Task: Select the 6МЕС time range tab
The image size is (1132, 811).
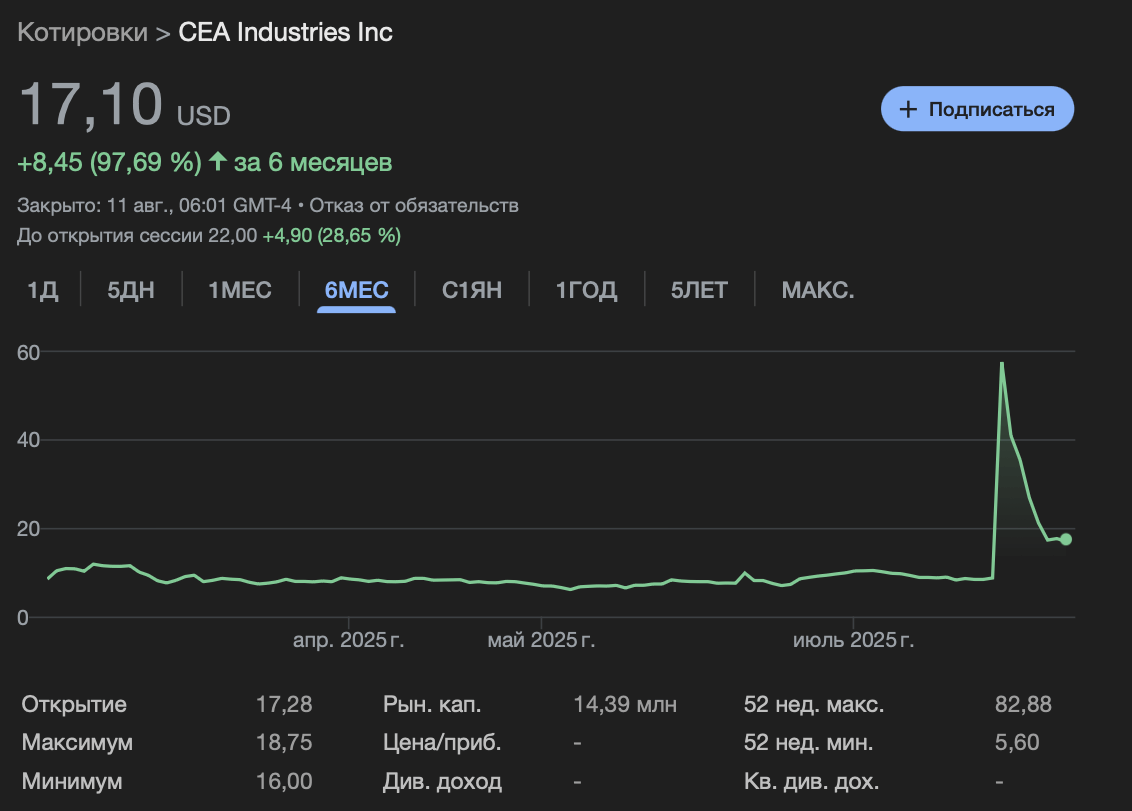Action: pos(357,290)
